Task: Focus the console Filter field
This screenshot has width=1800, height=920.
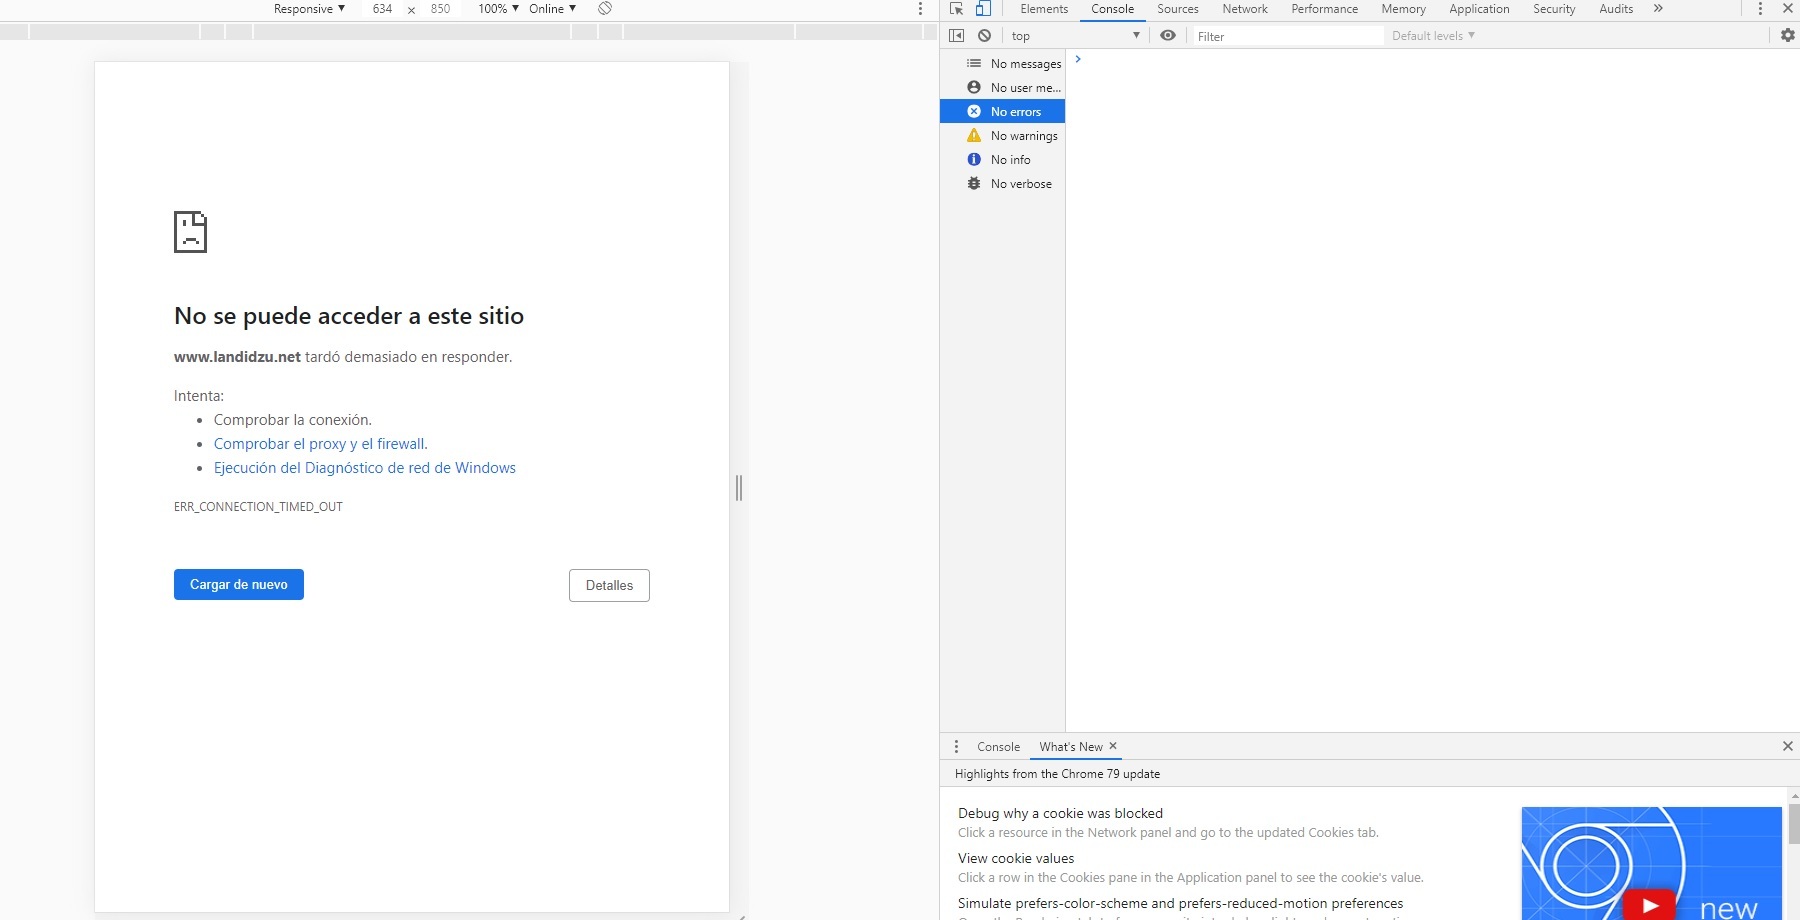Action: coord(1287,36)
